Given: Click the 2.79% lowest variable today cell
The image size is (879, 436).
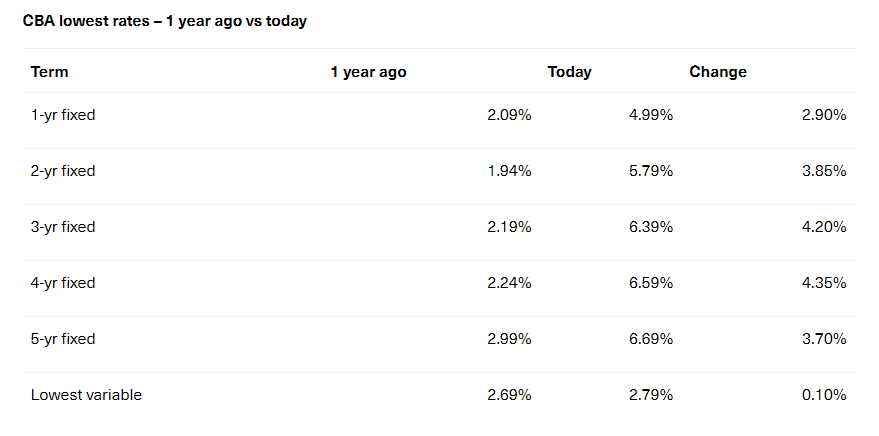Looking at the screenshot, I should point(650,395).
